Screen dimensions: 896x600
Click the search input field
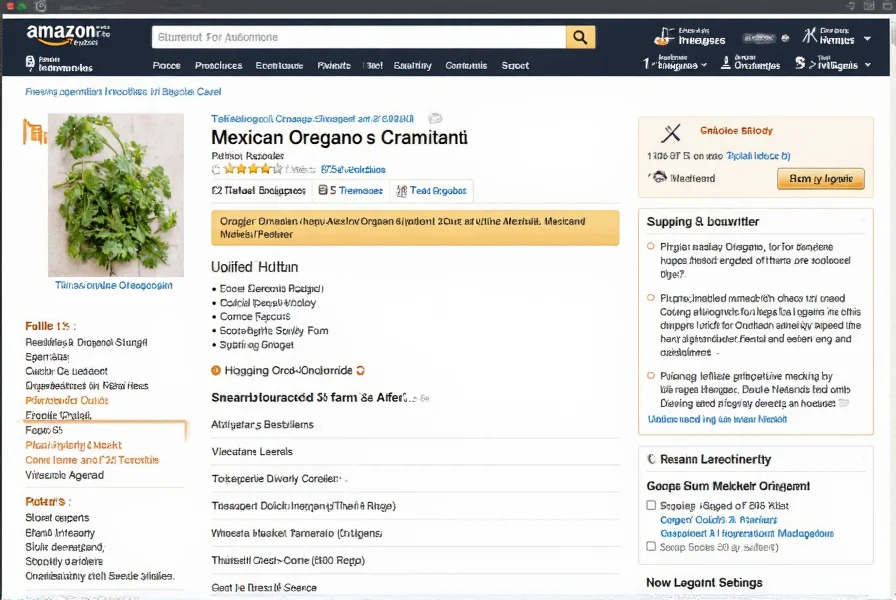(359, 37)
